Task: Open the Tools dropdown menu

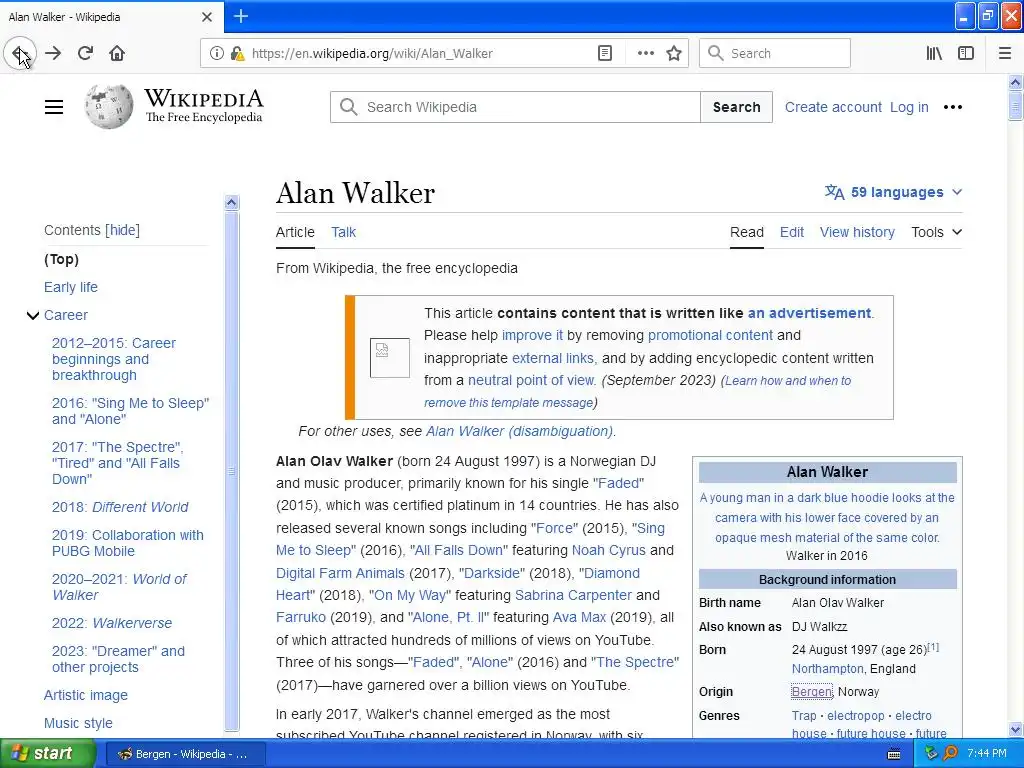Action: [936, 232]
